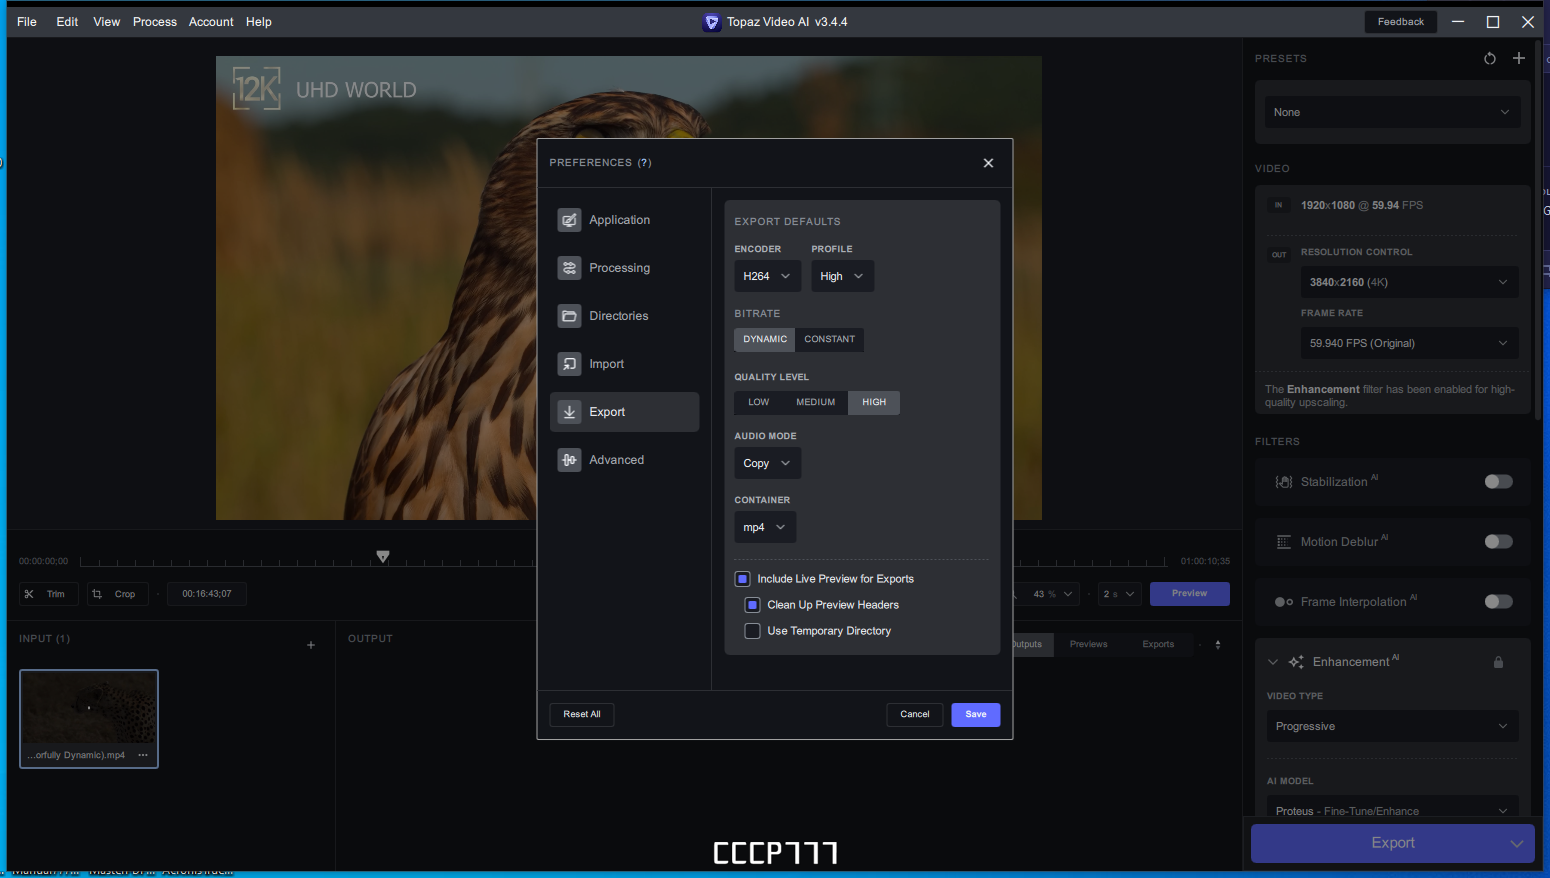Image resolution: width=1550 pixels, height=878 pixels.
Task: Click the Reset All button
Action: pos(582,715)
